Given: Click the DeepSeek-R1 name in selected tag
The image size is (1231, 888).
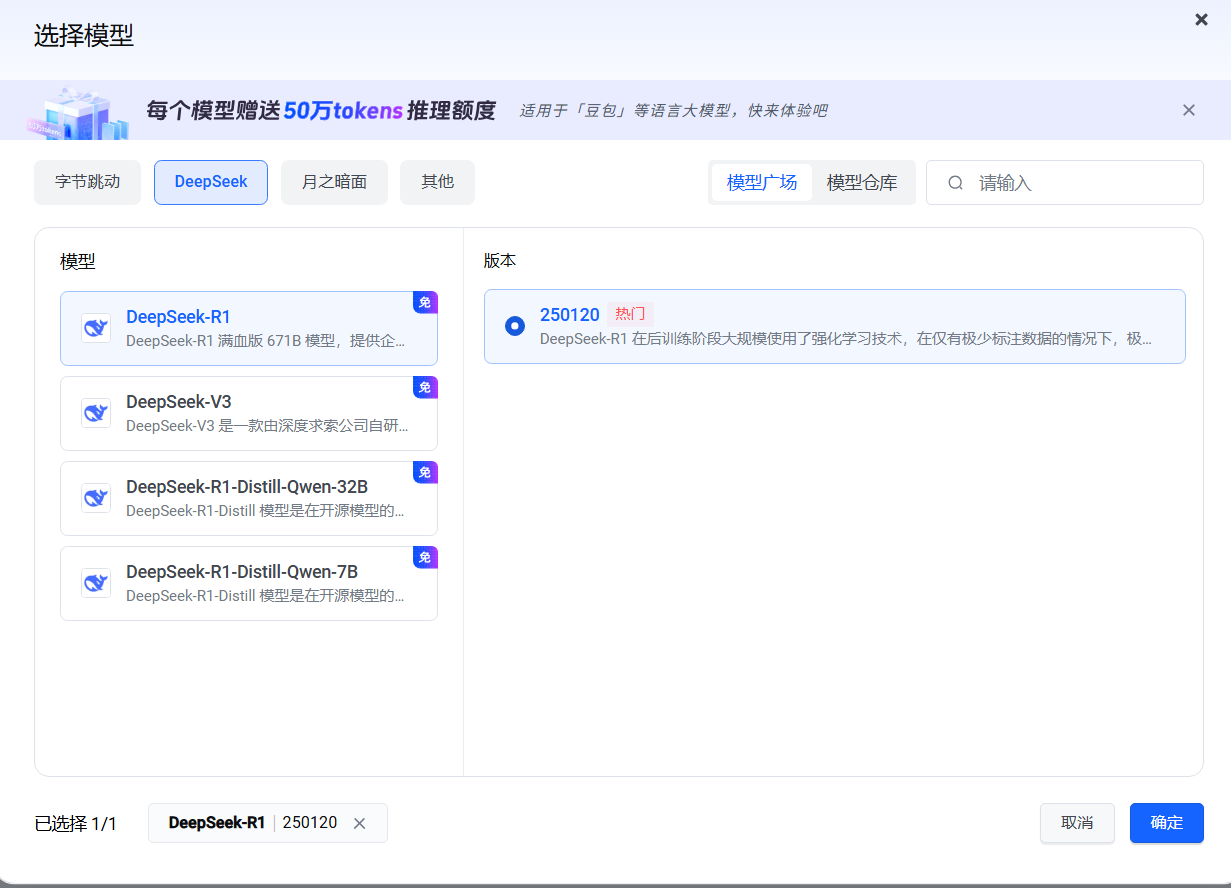Looking at the screenshot, I should (217, 823).
